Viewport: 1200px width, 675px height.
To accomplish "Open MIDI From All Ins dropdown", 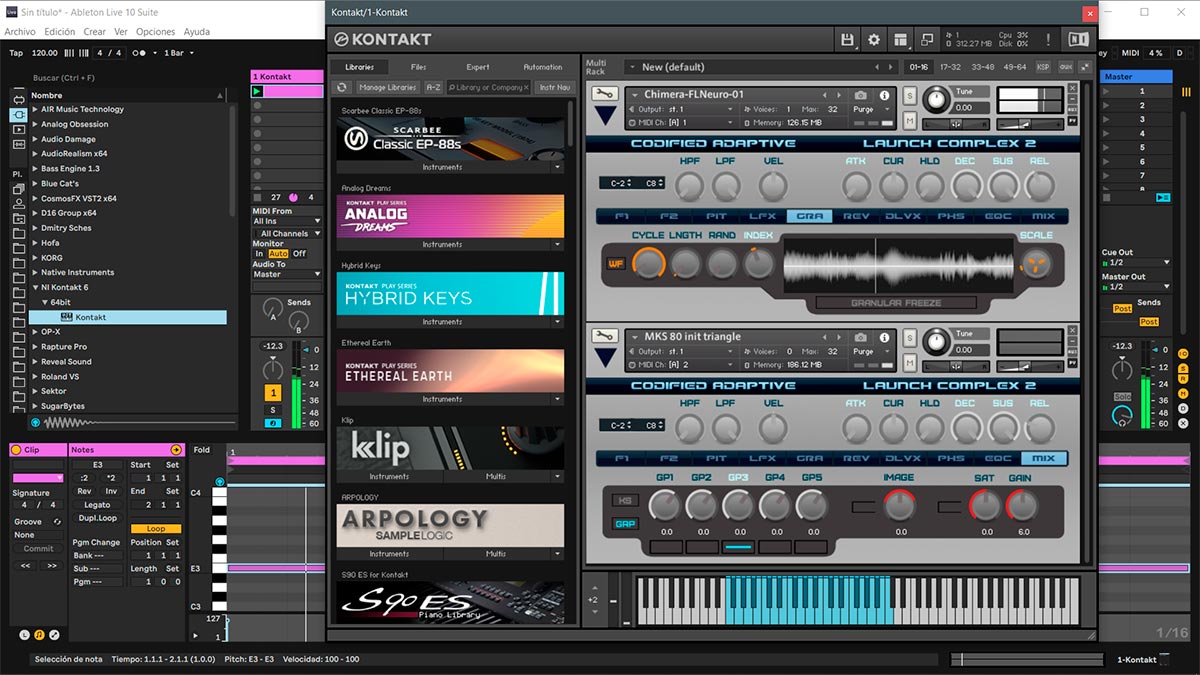I will [x=286, y=221].
